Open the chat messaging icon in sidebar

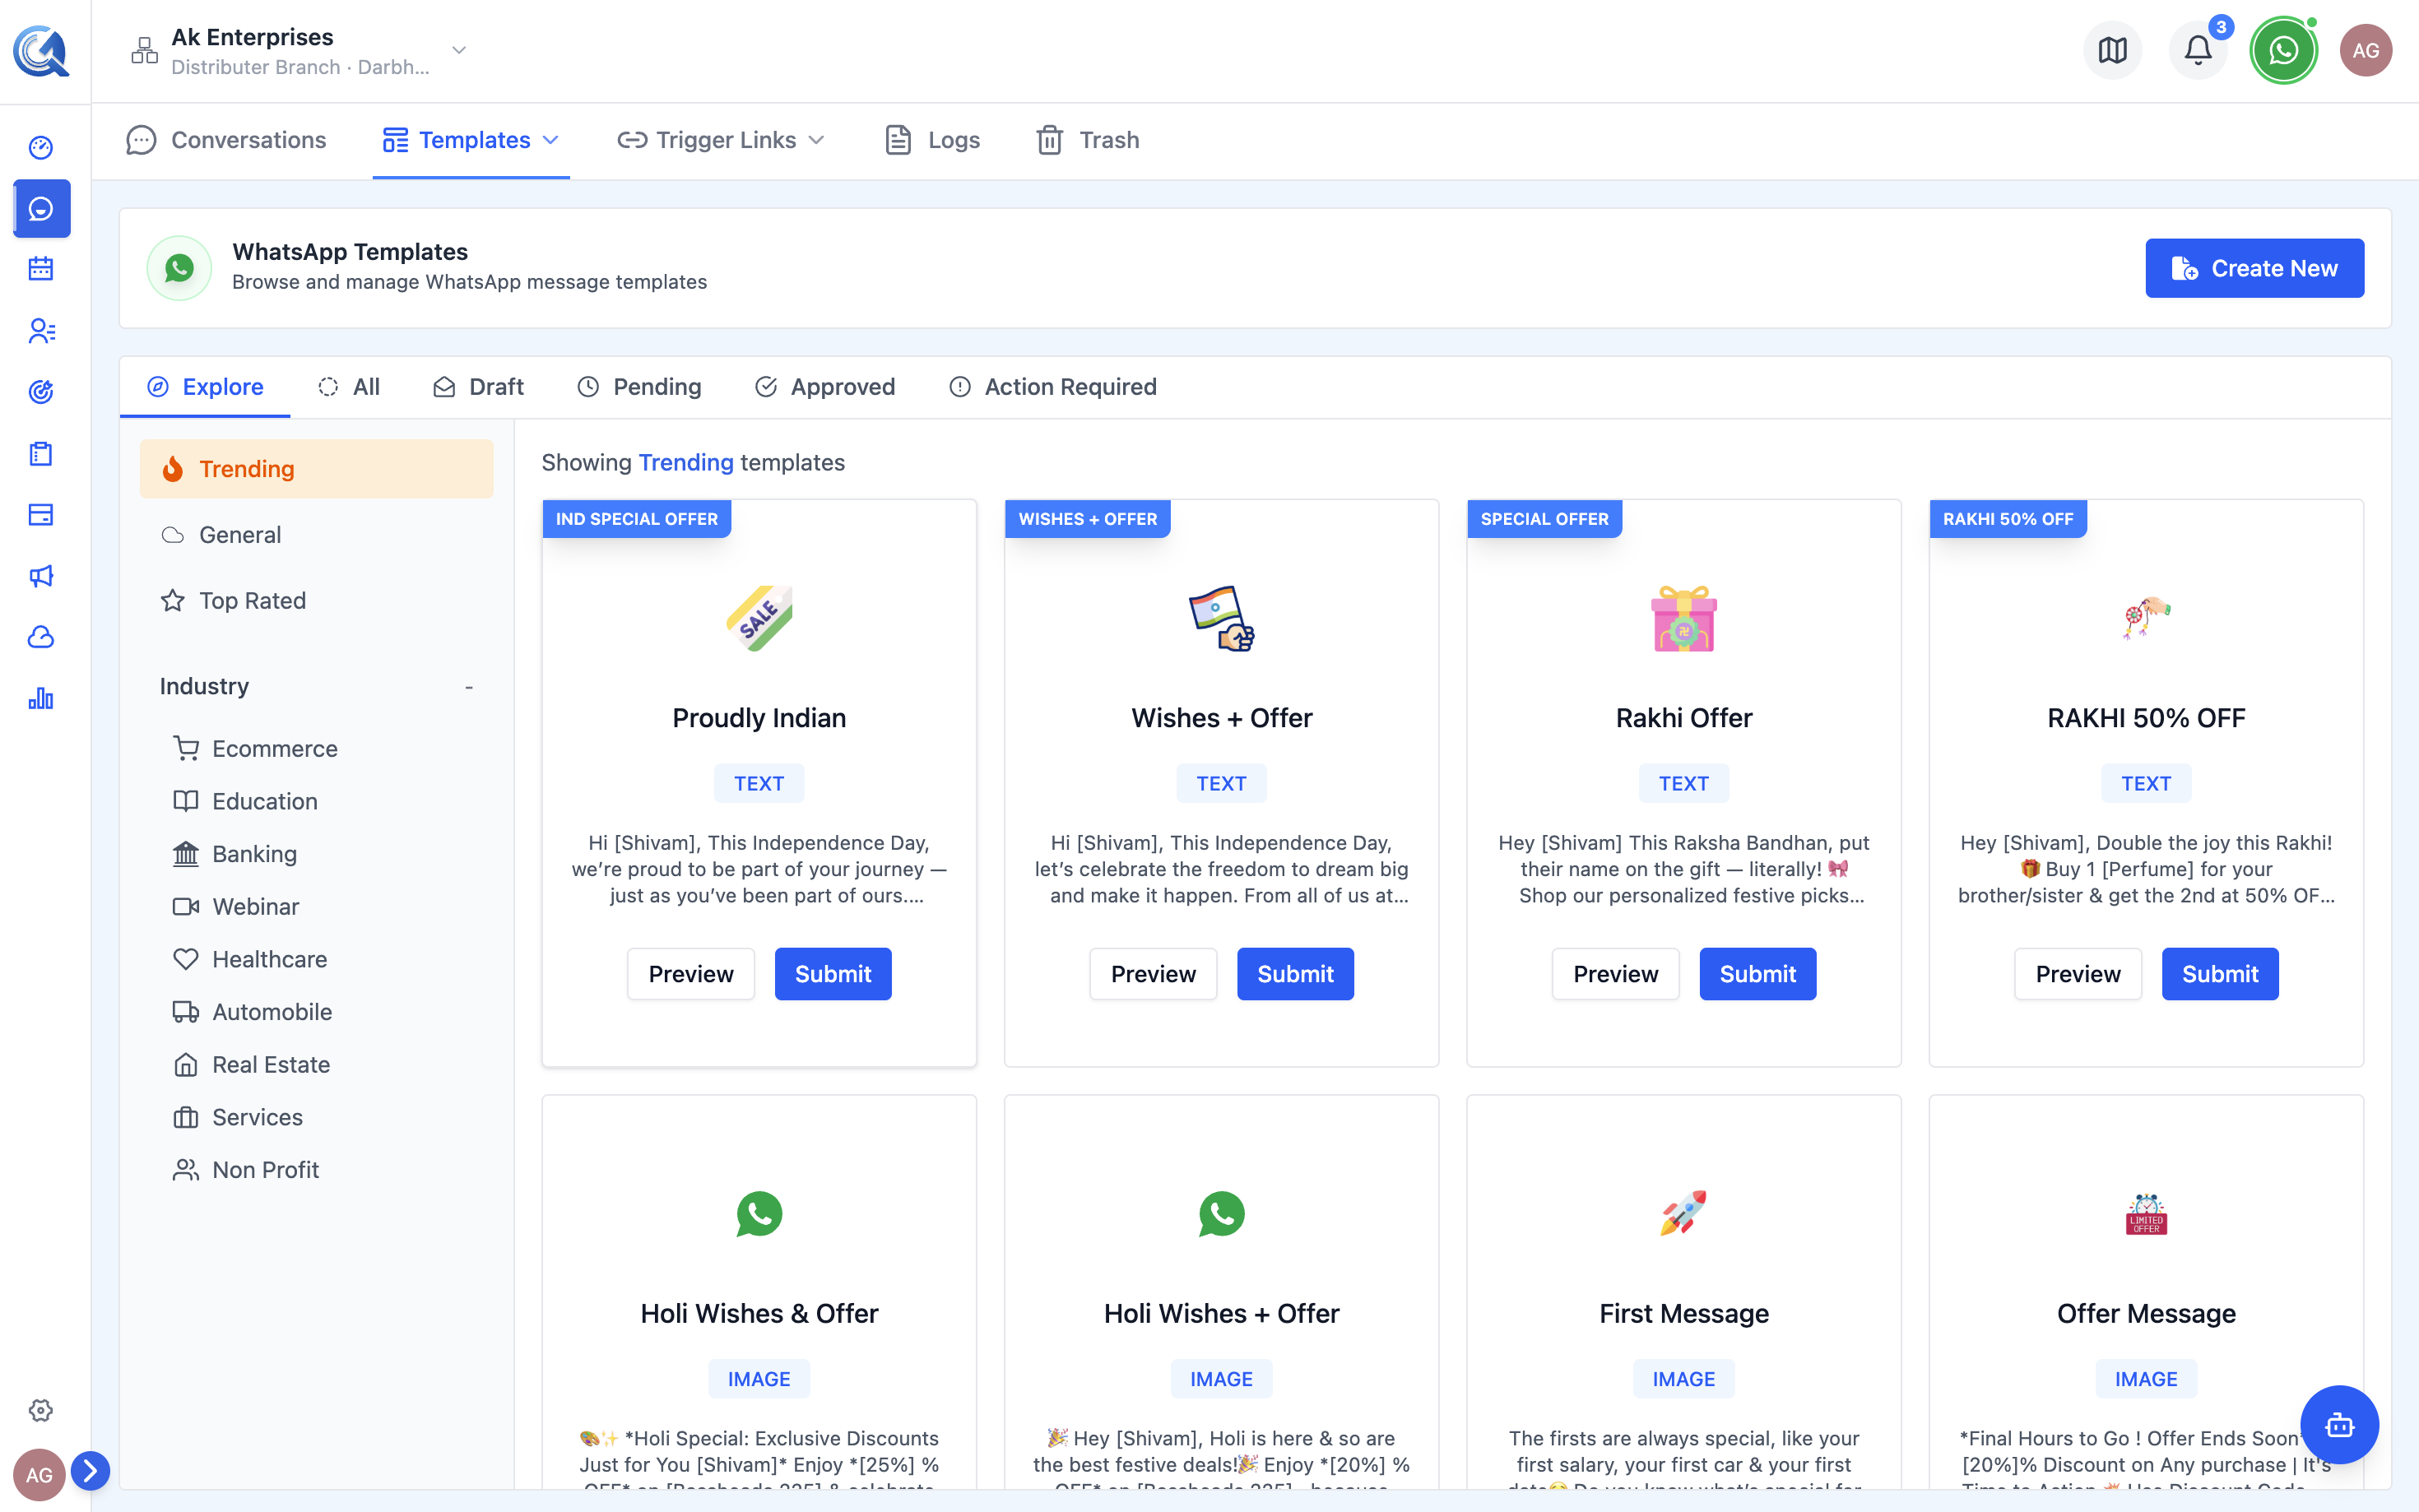[41, 208]
